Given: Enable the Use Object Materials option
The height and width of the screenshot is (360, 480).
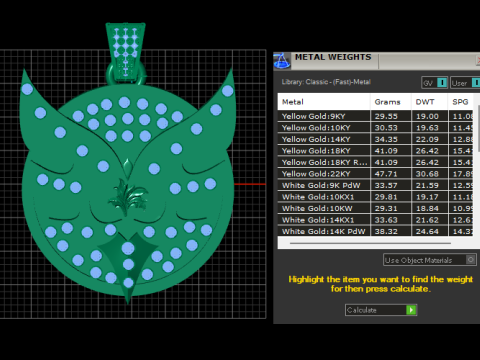Looking at the screenshot, I should click(x=430, y=260).
